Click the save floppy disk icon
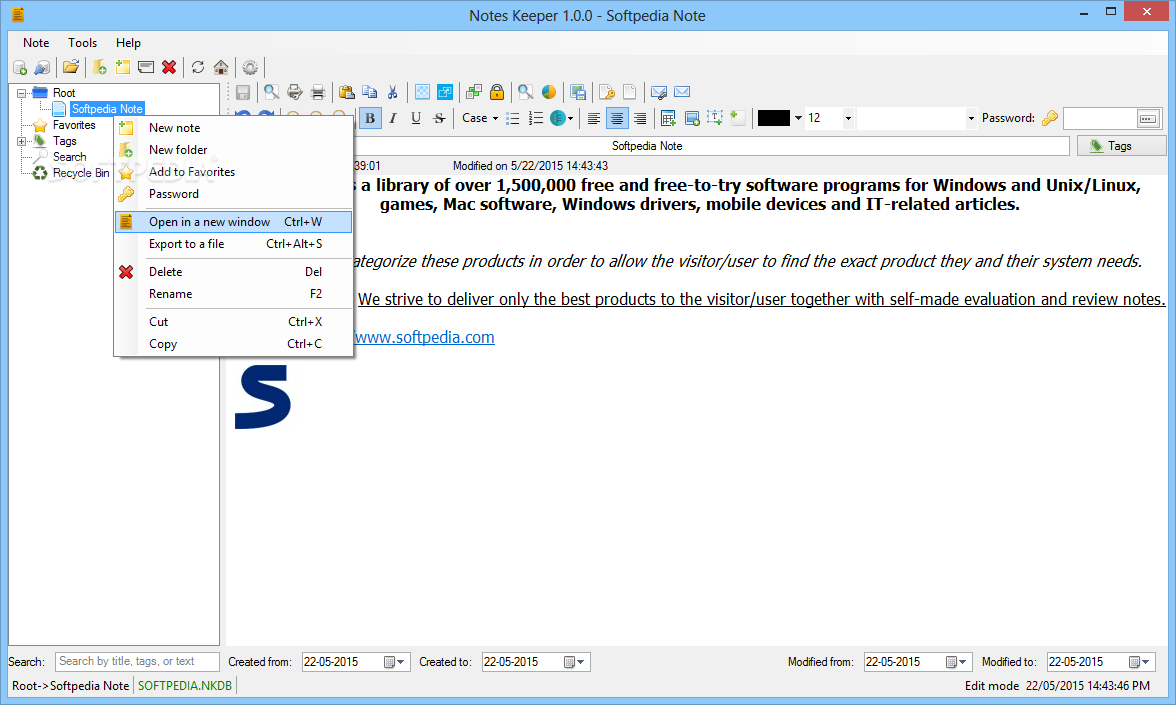Screen dimensions: 1176x705 point(243,92)
